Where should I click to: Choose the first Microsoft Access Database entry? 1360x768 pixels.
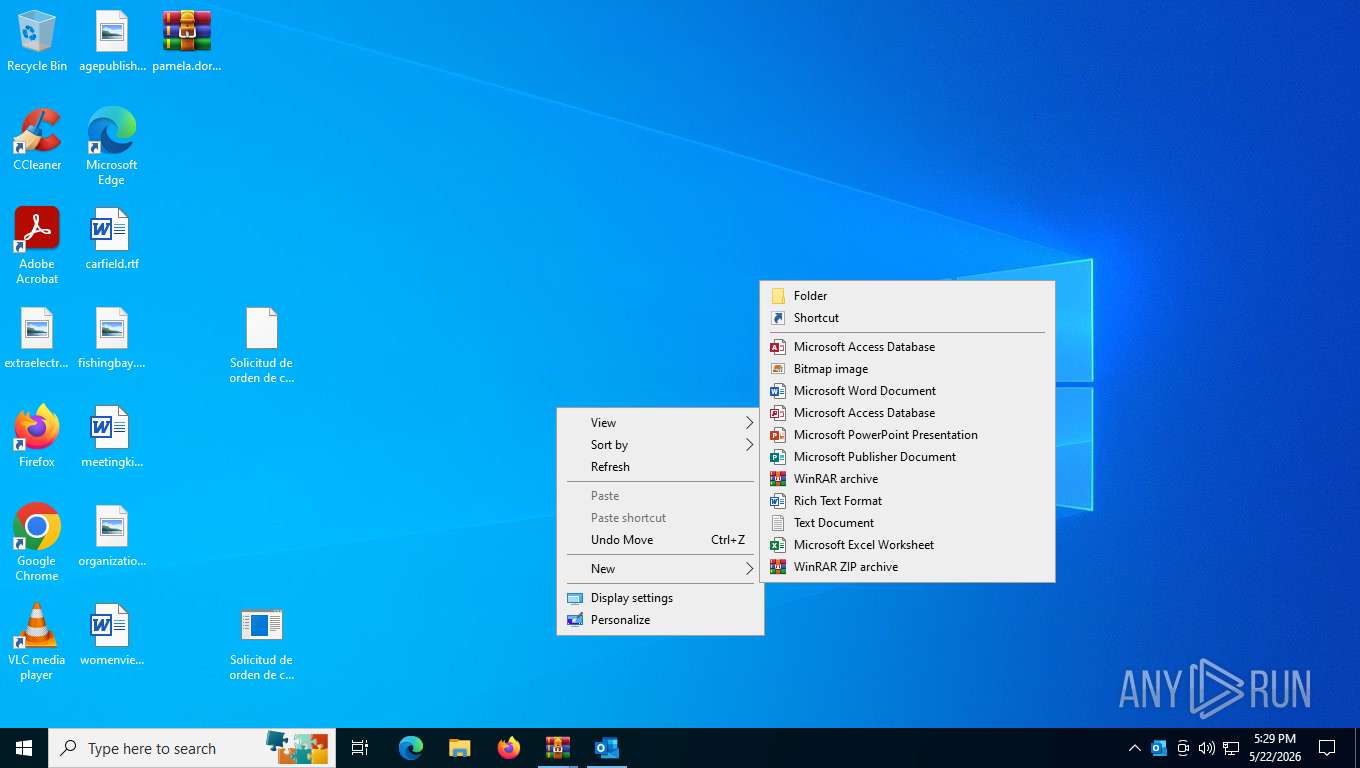[x=907, y=347]
